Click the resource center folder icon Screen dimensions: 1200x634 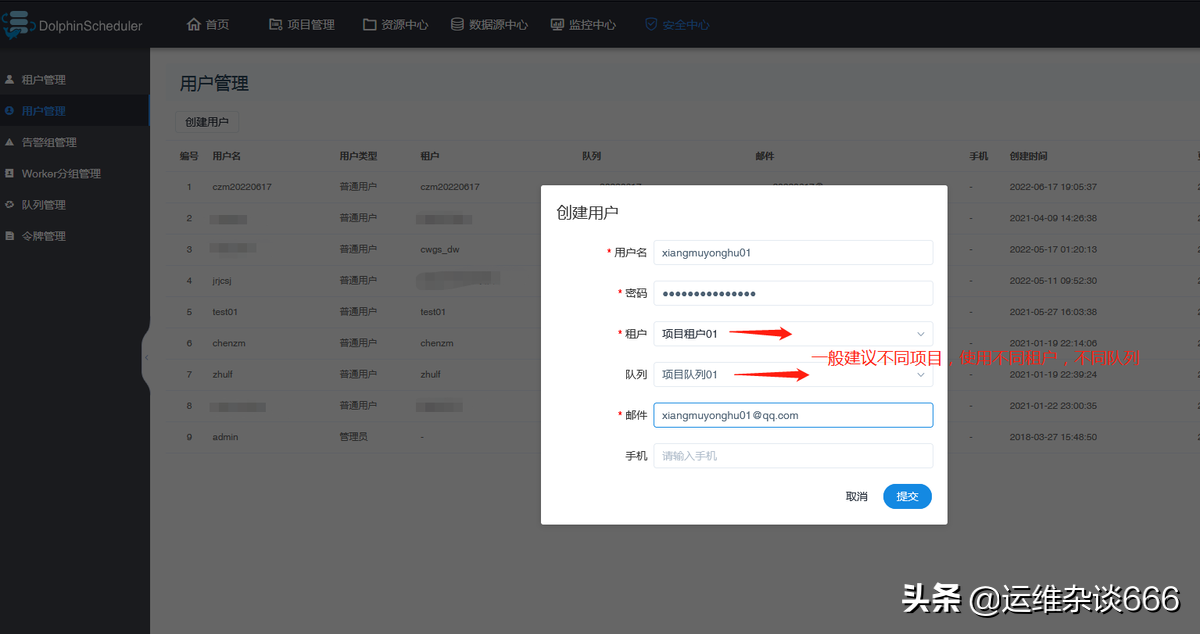(x=369, y=24)
